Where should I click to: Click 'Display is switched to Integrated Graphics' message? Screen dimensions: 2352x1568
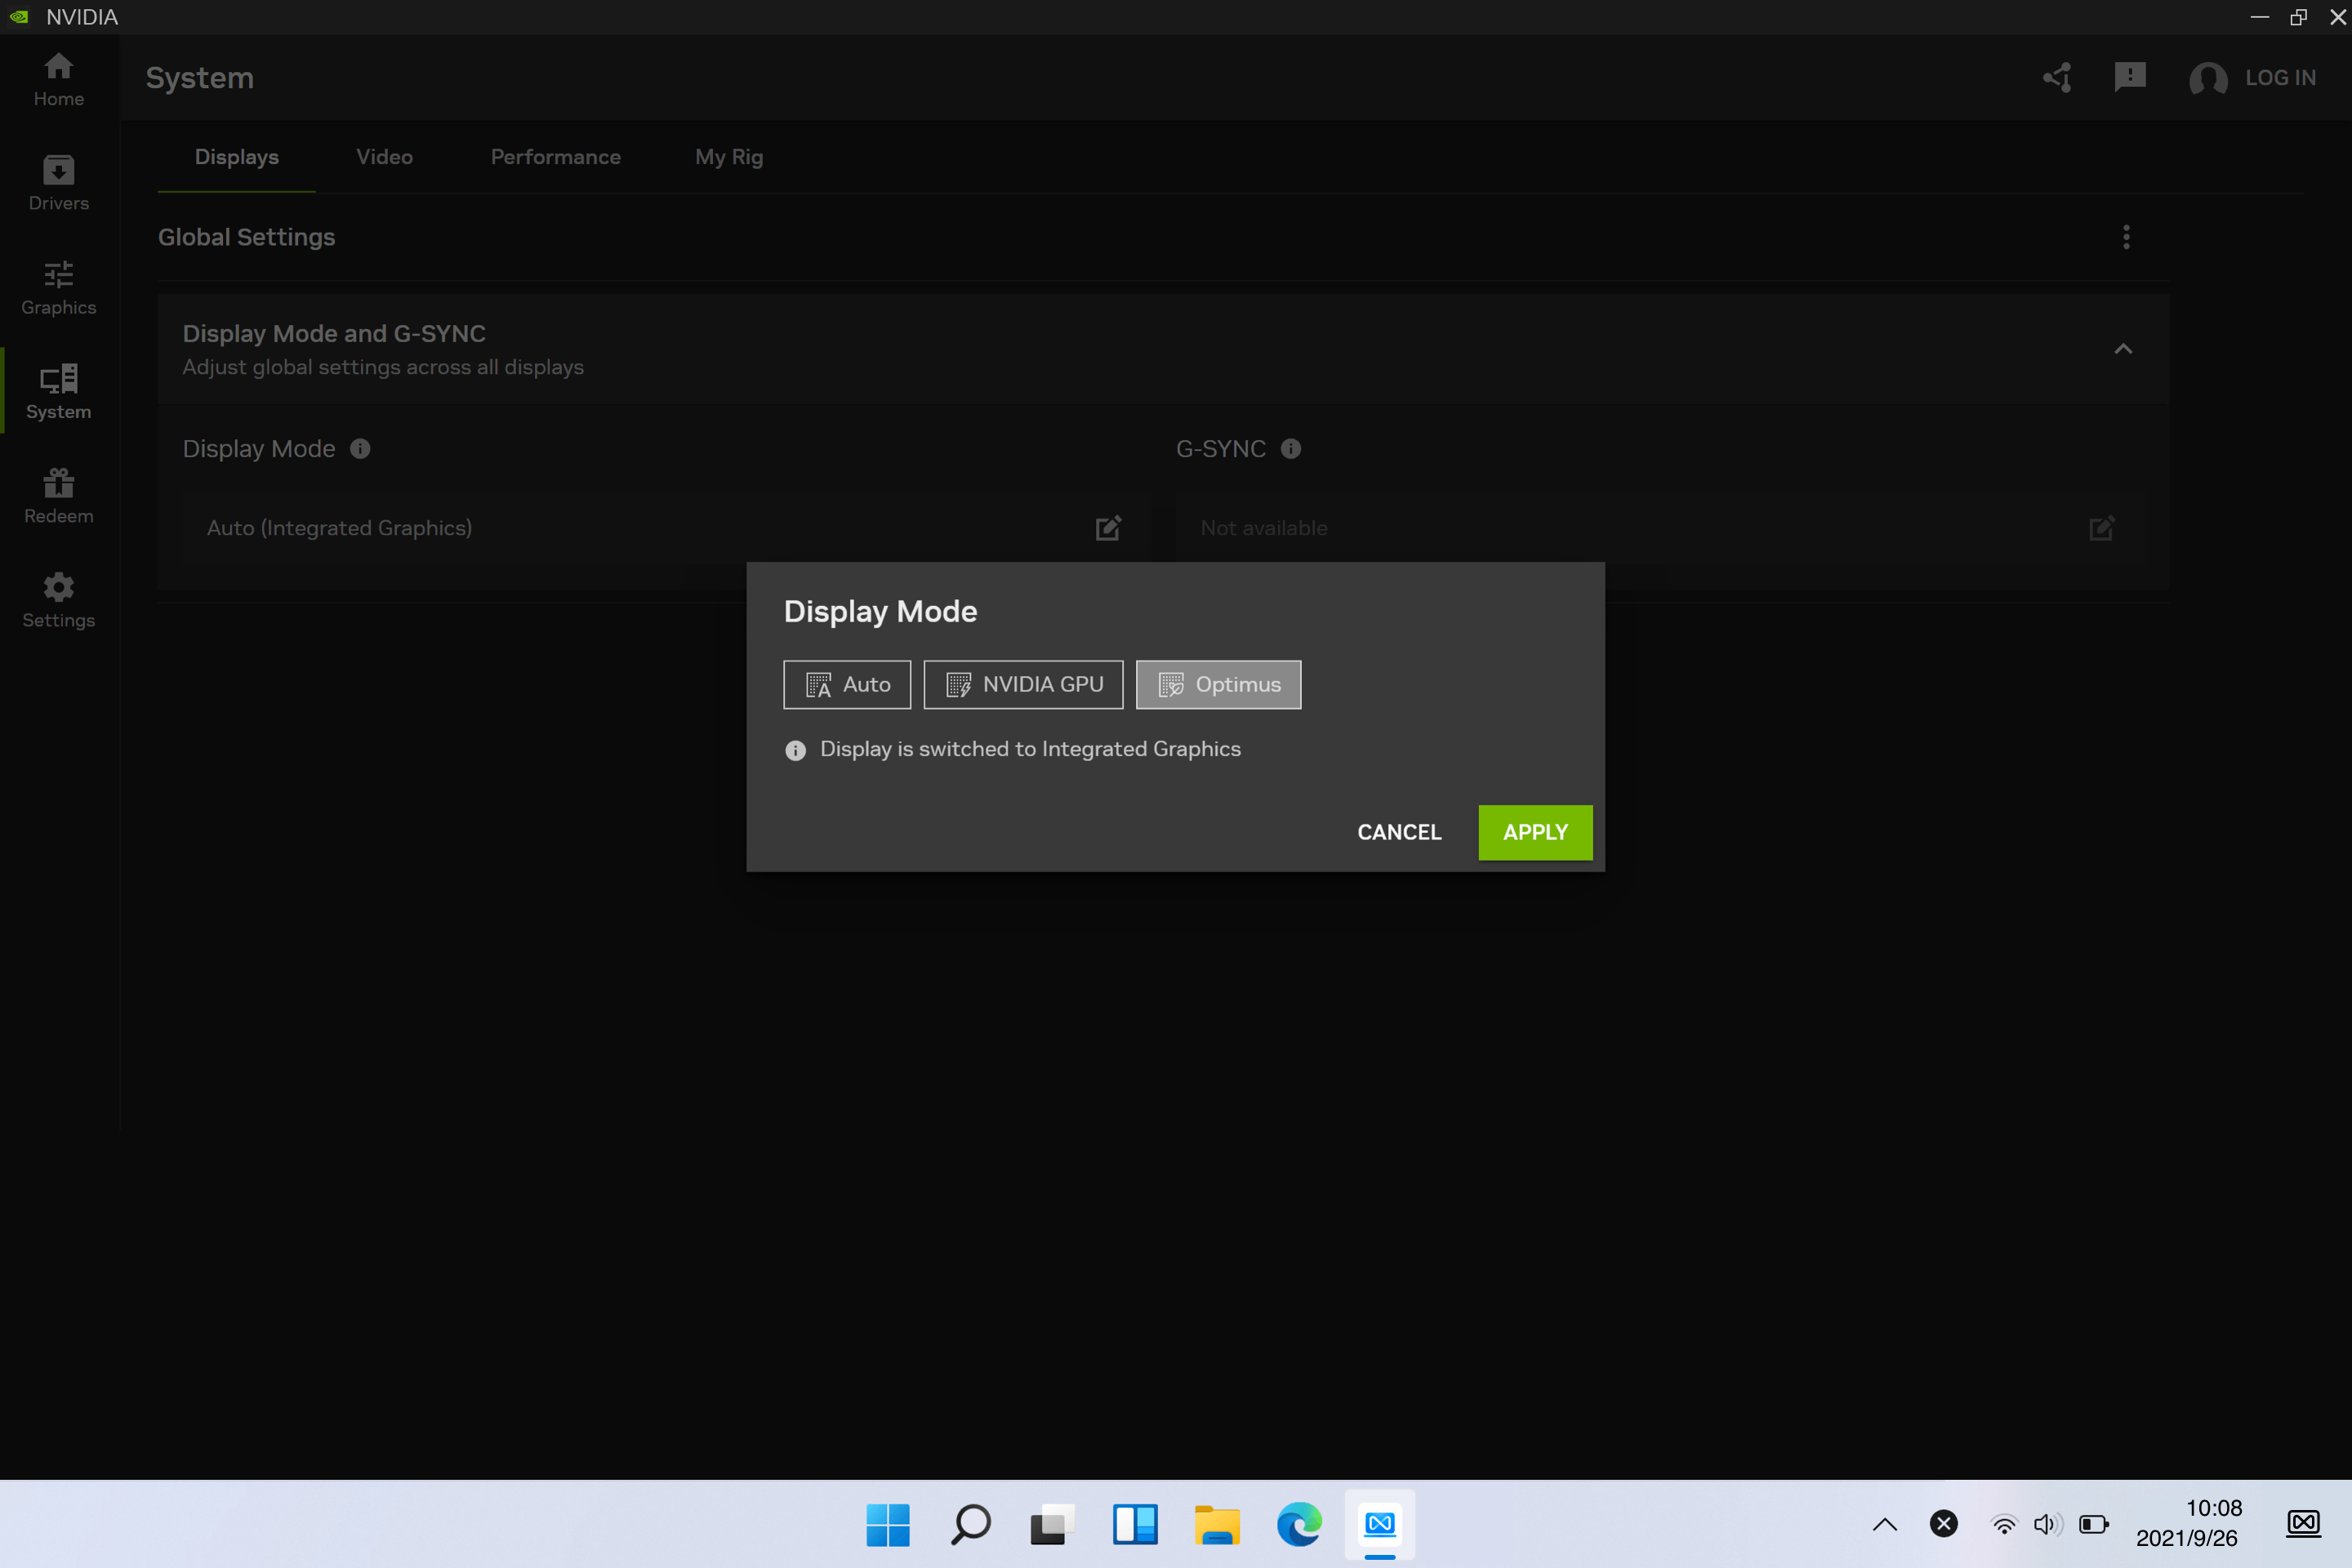click(x=1030, y=749)
